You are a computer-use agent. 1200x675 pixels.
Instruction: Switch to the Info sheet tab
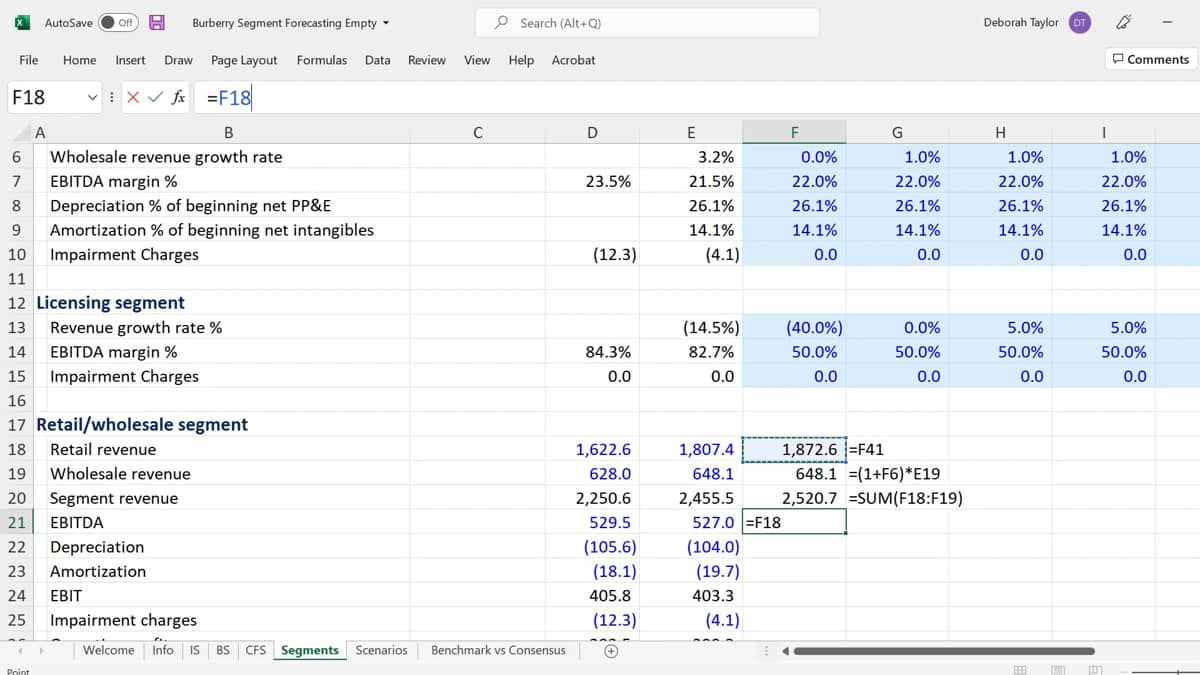click(x=163, y=651)
